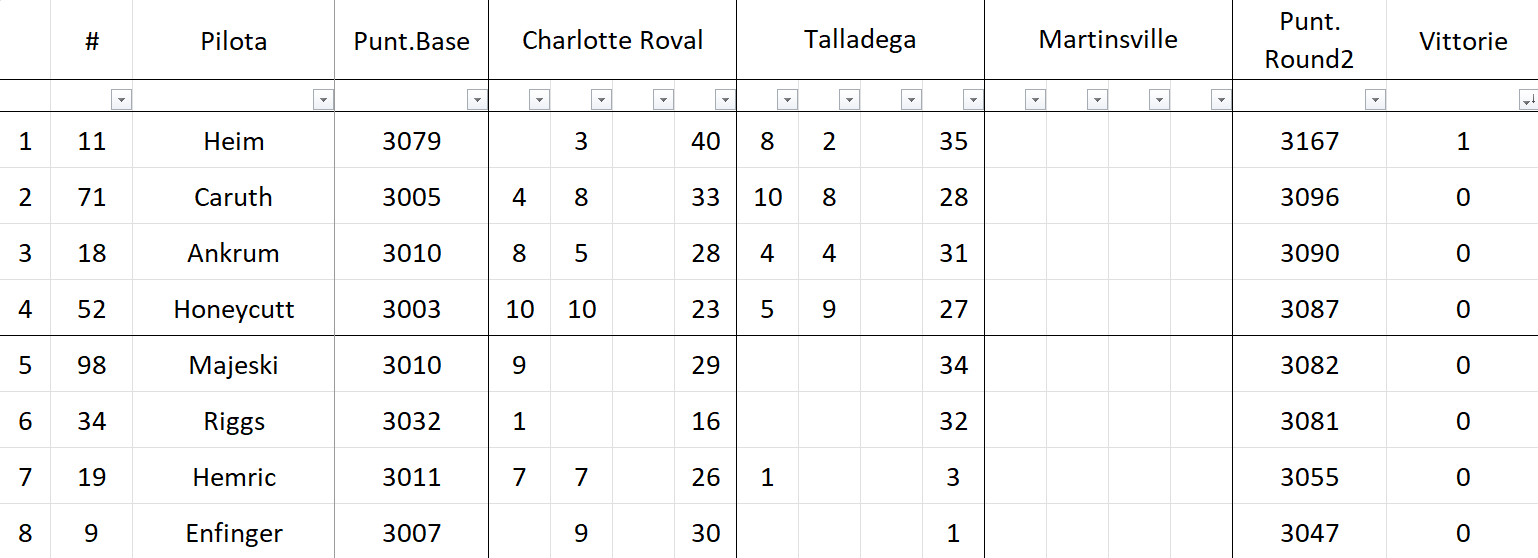Click the Honeycutt driver name cell
Image resolution: width=1538 pixels, height=558 pixels.
(233, 309)
